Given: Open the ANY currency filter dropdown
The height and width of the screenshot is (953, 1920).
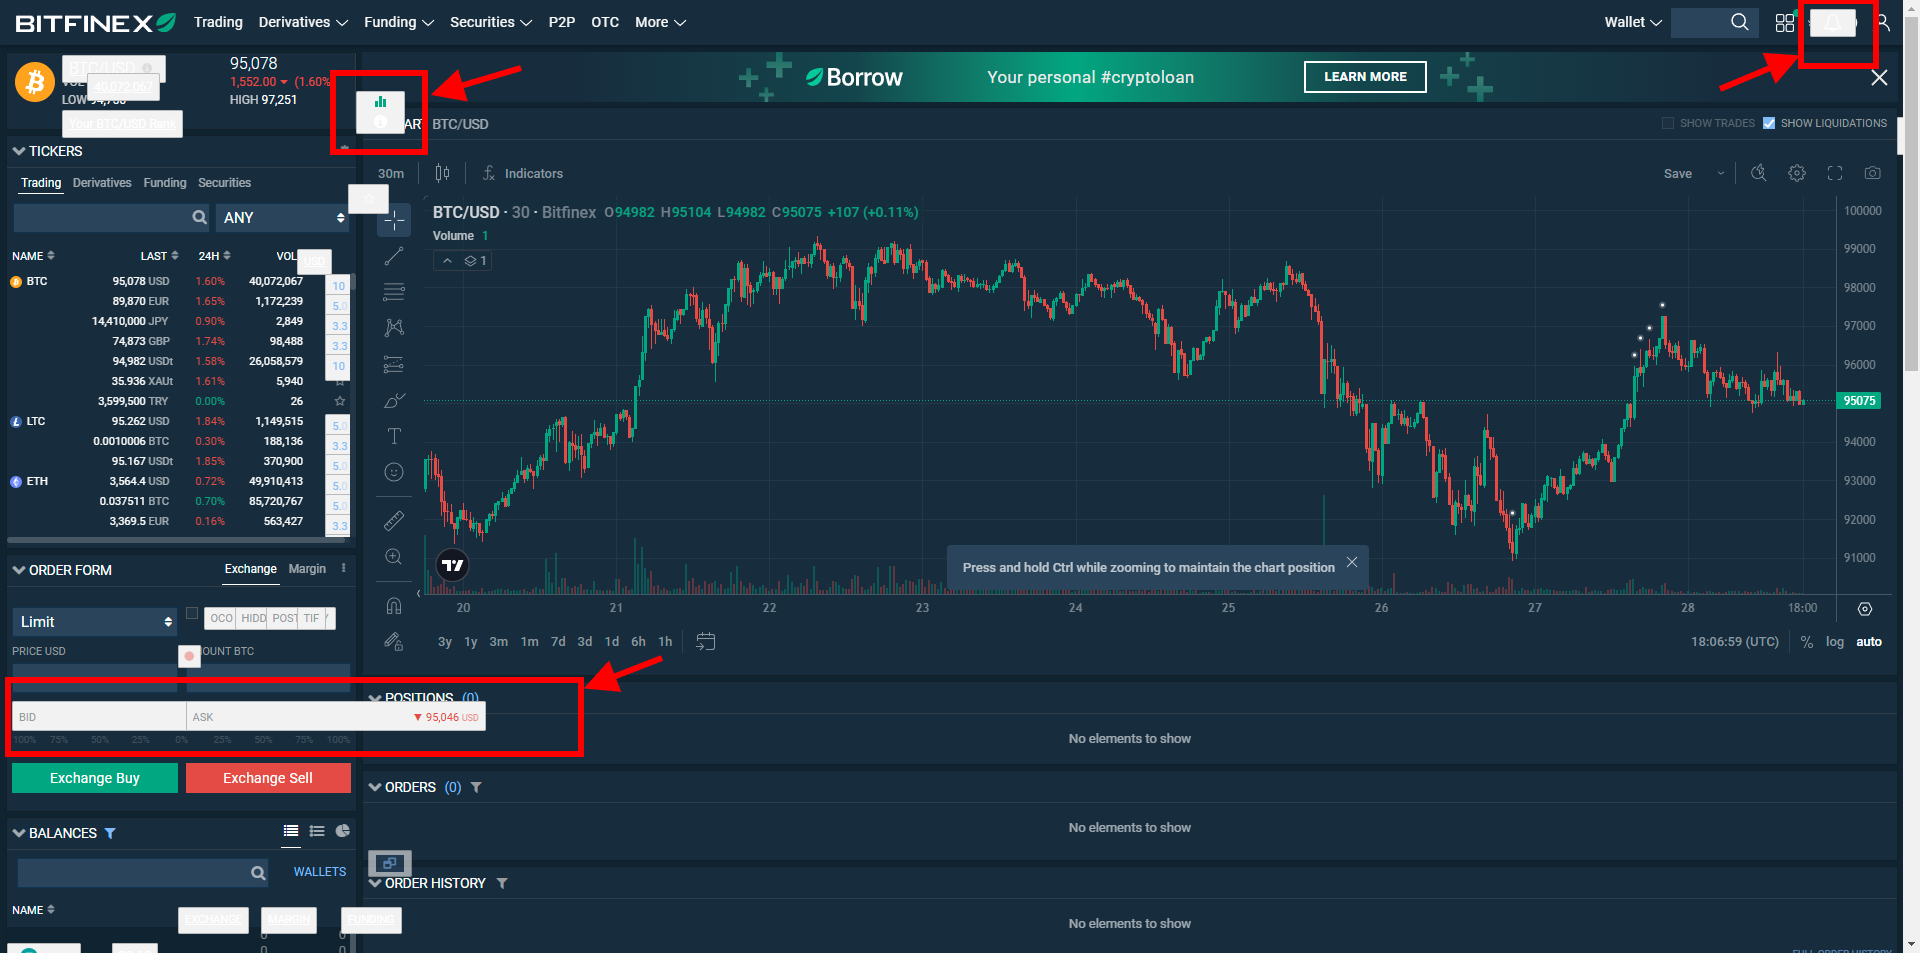Looking at the screenshot, I should (283, 218).
